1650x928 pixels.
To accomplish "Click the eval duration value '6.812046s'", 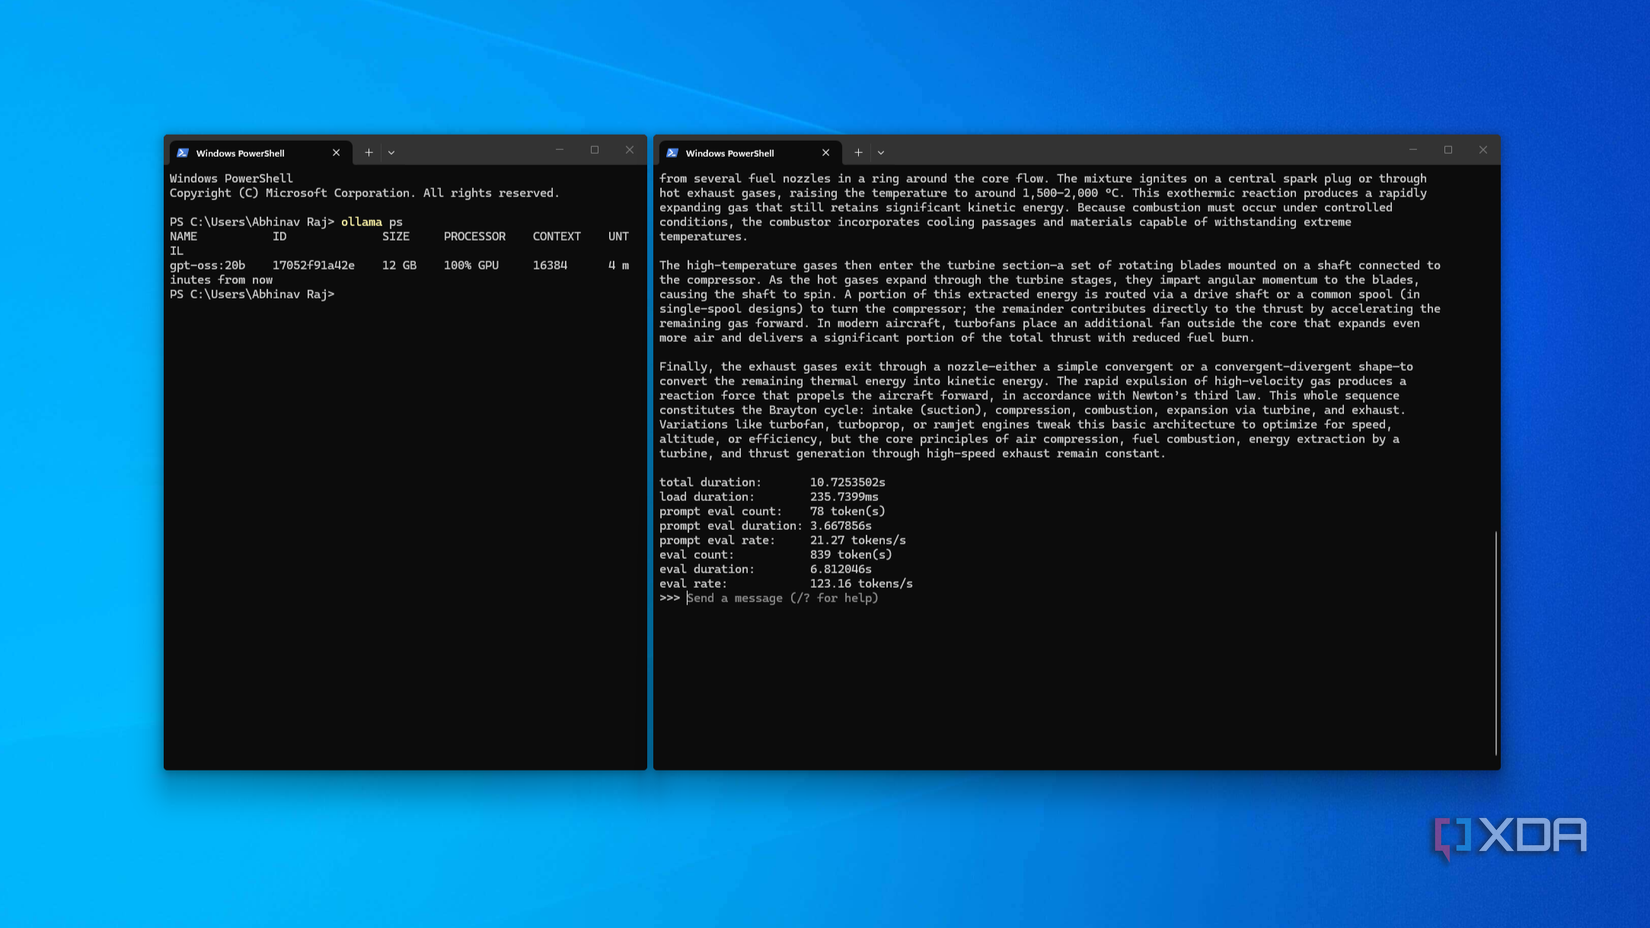I will click(841, 569).
